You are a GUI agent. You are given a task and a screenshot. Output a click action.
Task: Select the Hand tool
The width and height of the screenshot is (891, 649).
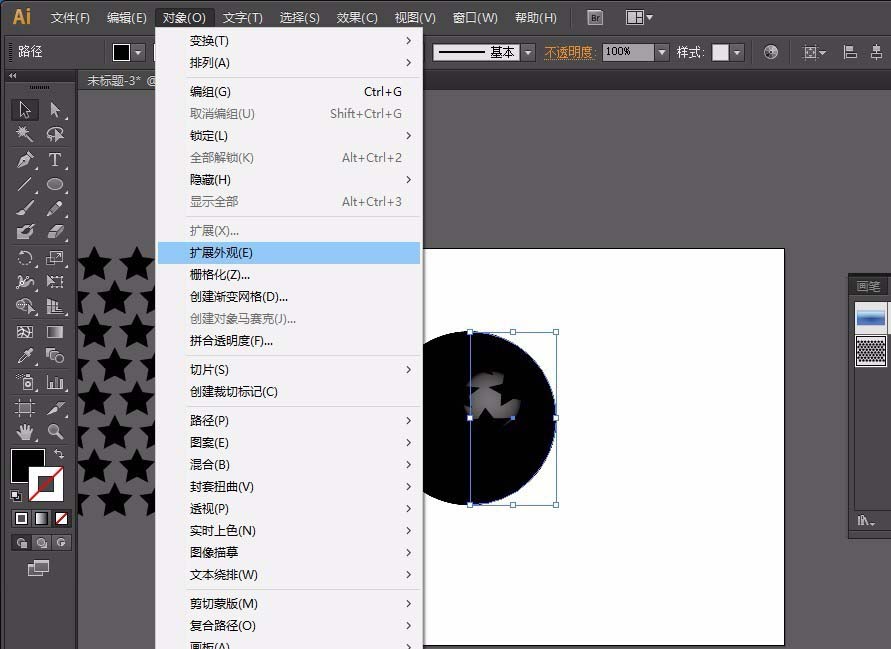(x=25, y=432)
